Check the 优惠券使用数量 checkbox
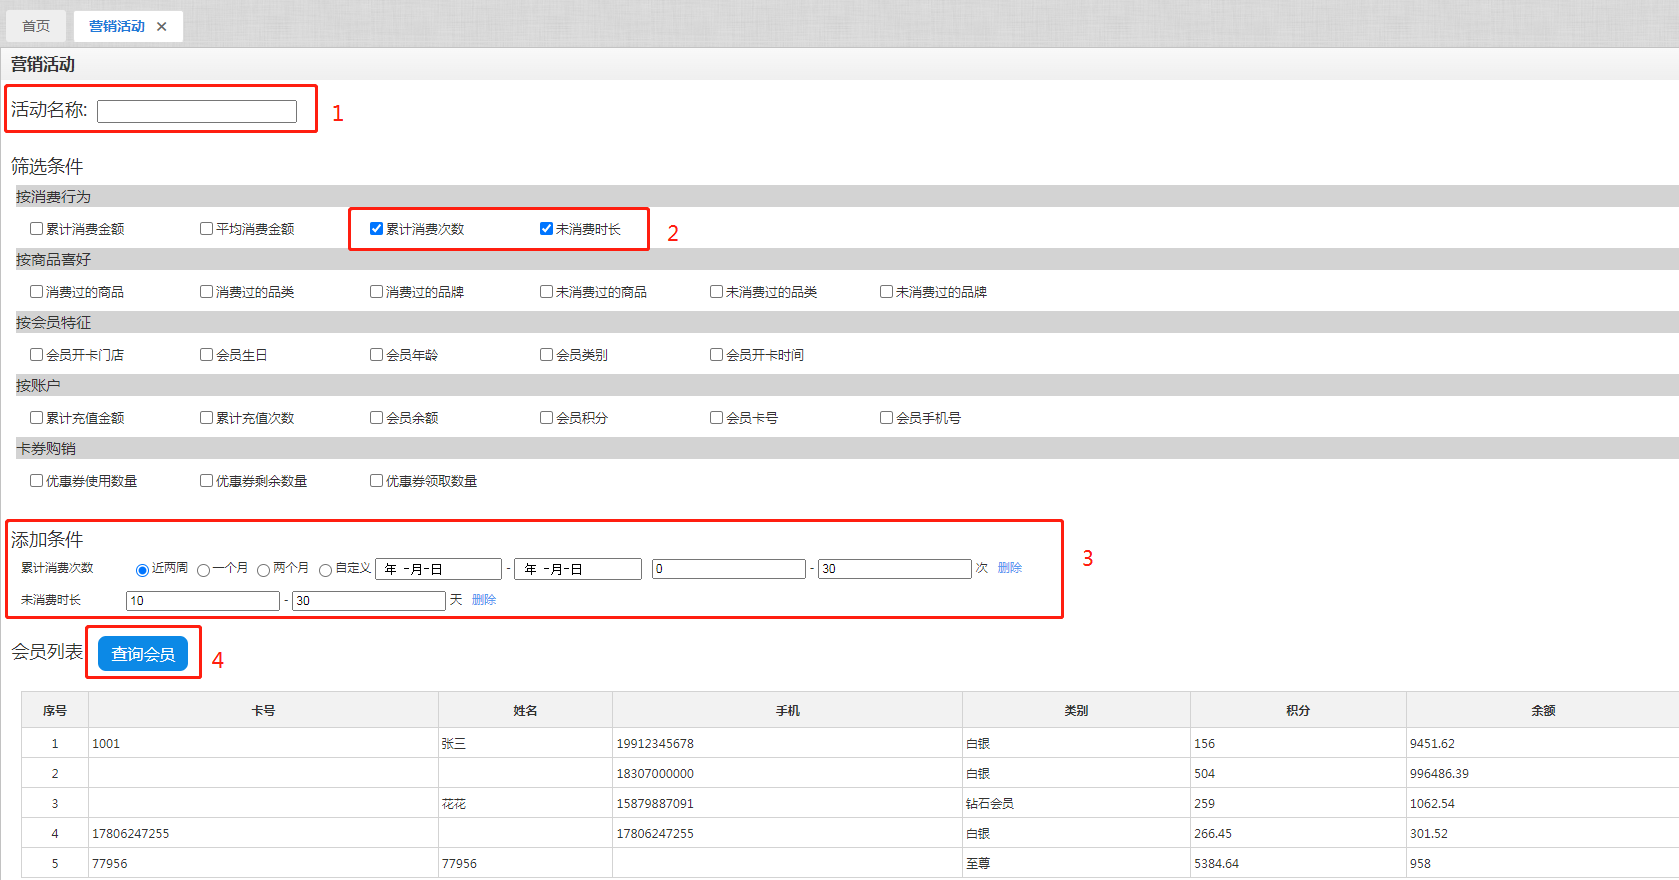This screenshot has width=1679, height=880. [37, 481]
